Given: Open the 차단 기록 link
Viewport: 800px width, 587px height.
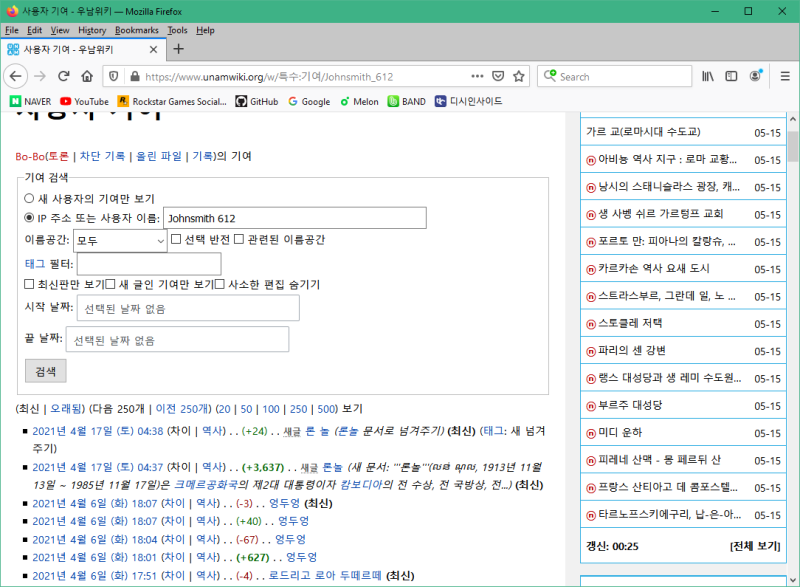Looking at the screenshot, I should (102, 156).
